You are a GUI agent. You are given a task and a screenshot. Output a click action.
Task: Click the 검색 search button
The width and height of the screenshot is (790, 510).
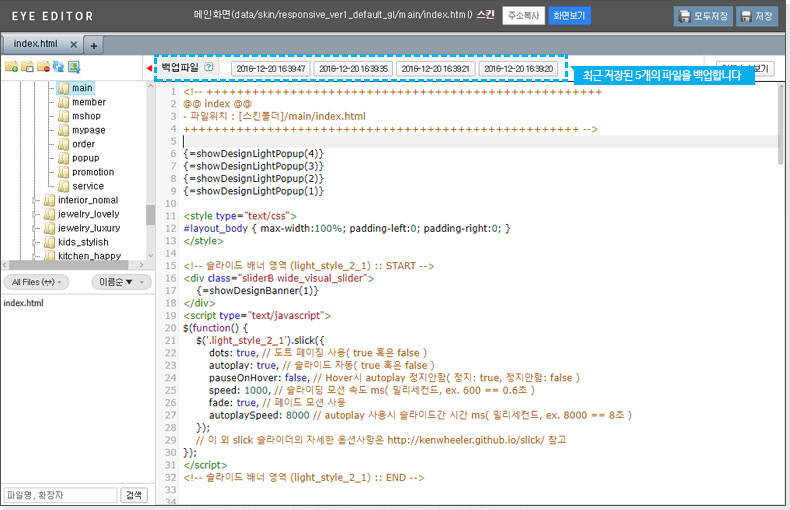point(134,495)
